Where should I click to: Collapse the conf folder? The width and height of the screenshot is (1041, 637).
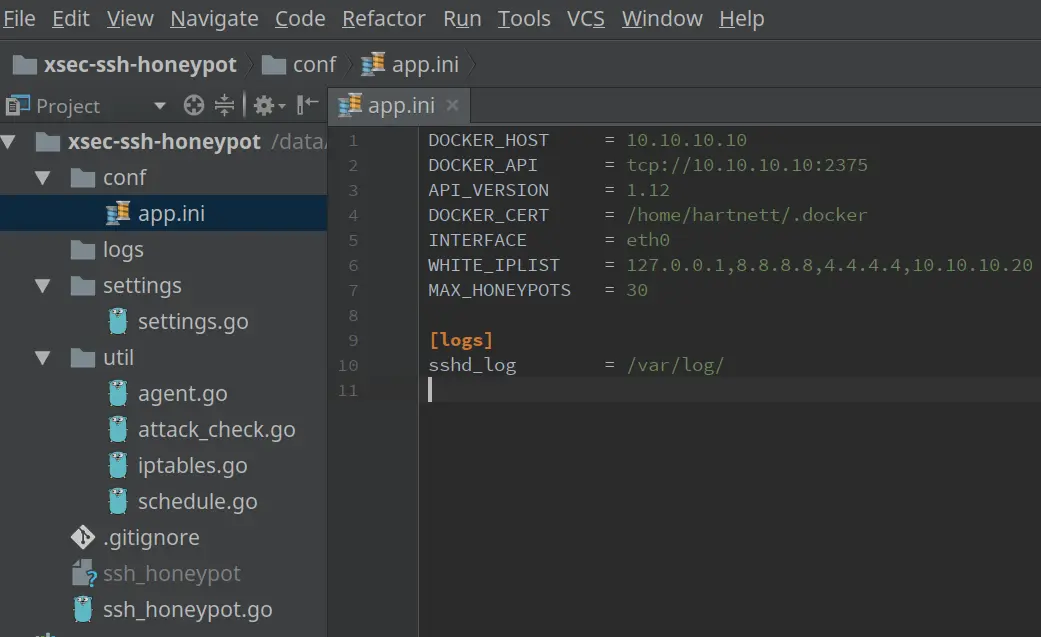(42, 178)
